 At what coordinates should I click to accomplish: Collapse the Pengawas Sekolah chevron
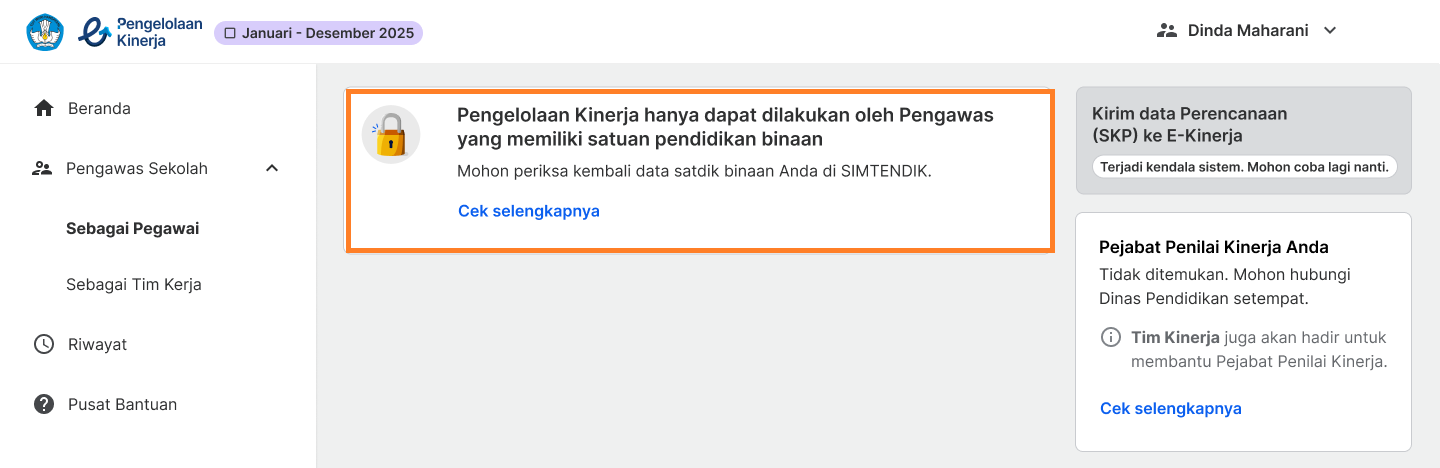[x=272, y=168]
